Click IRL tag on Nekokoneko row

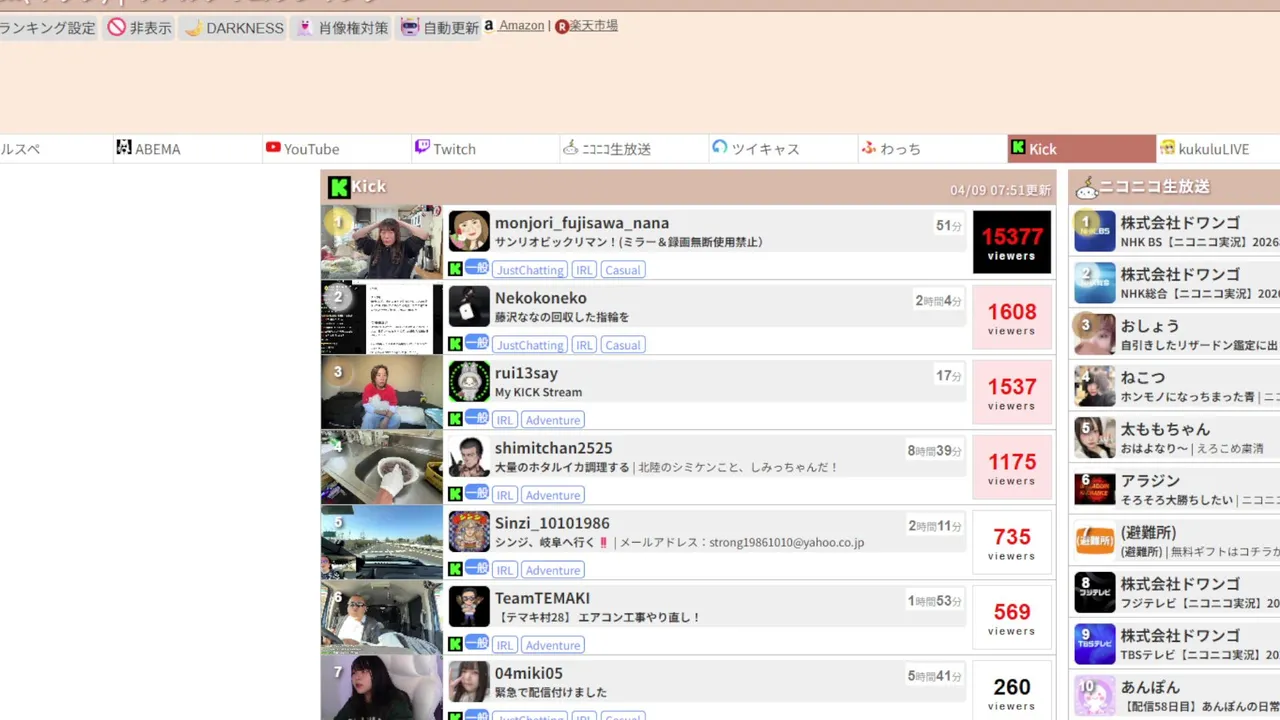click(584, 345)
